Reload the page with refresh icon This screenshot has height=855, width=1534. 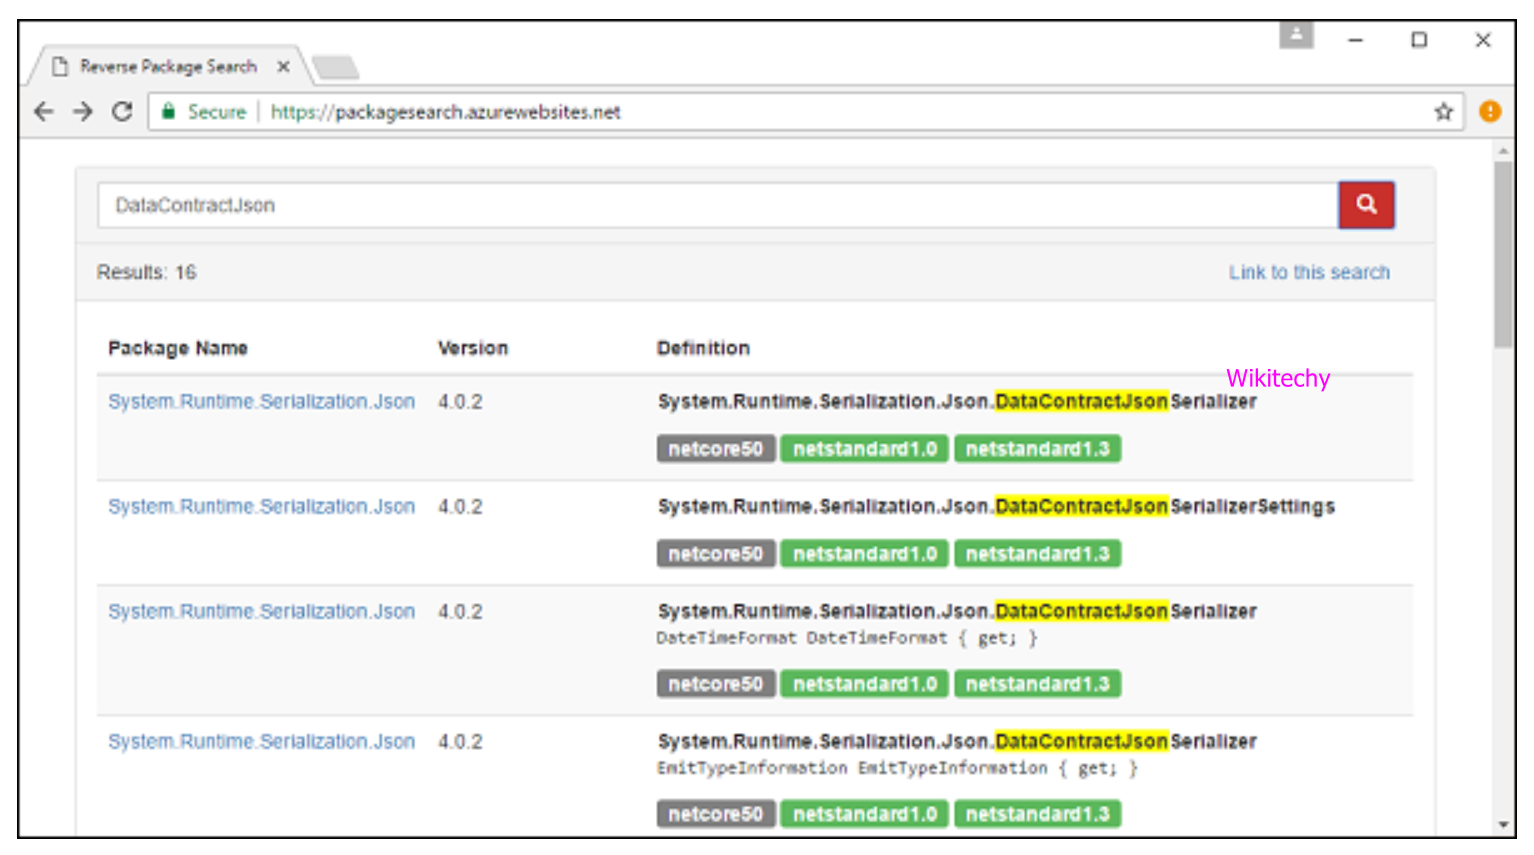(x=122, y=112)
